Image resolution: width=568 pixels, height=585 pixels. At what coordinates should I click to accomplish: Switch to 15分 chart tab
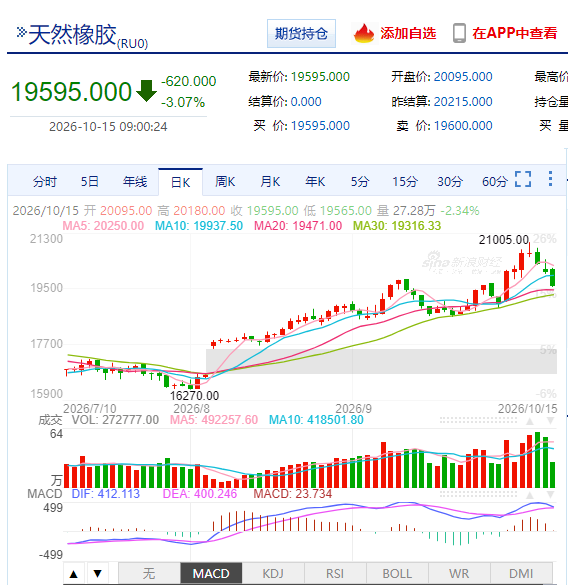click(405, 182)
